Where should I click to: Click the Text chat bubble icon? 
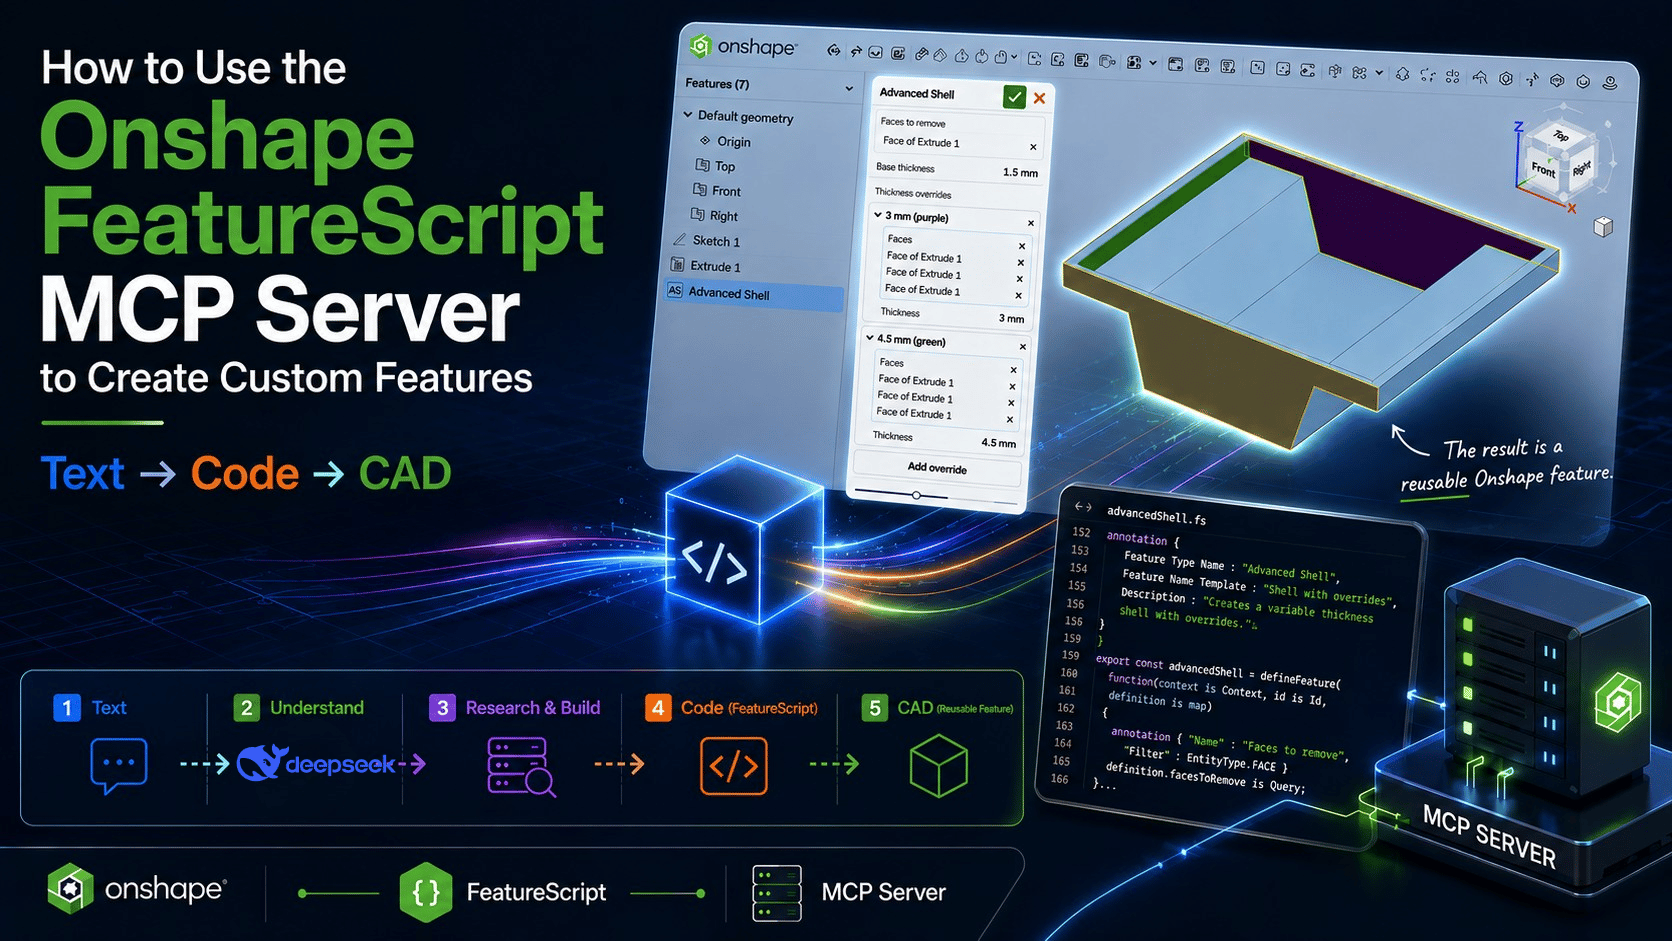pyautogui.click(x=119, y=766)
